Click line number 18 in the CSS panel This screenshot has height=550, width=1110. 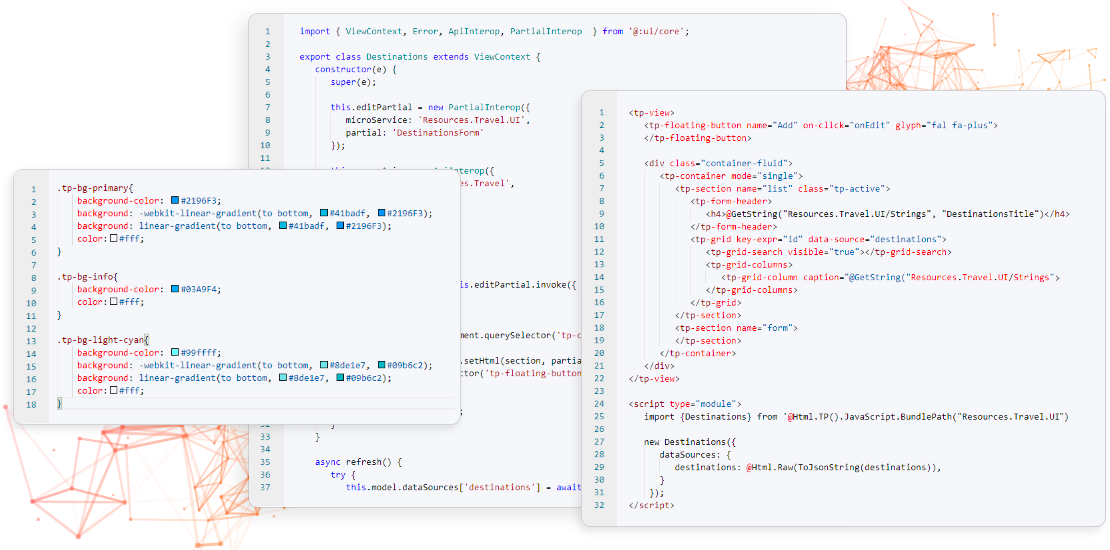pos(33,404)
